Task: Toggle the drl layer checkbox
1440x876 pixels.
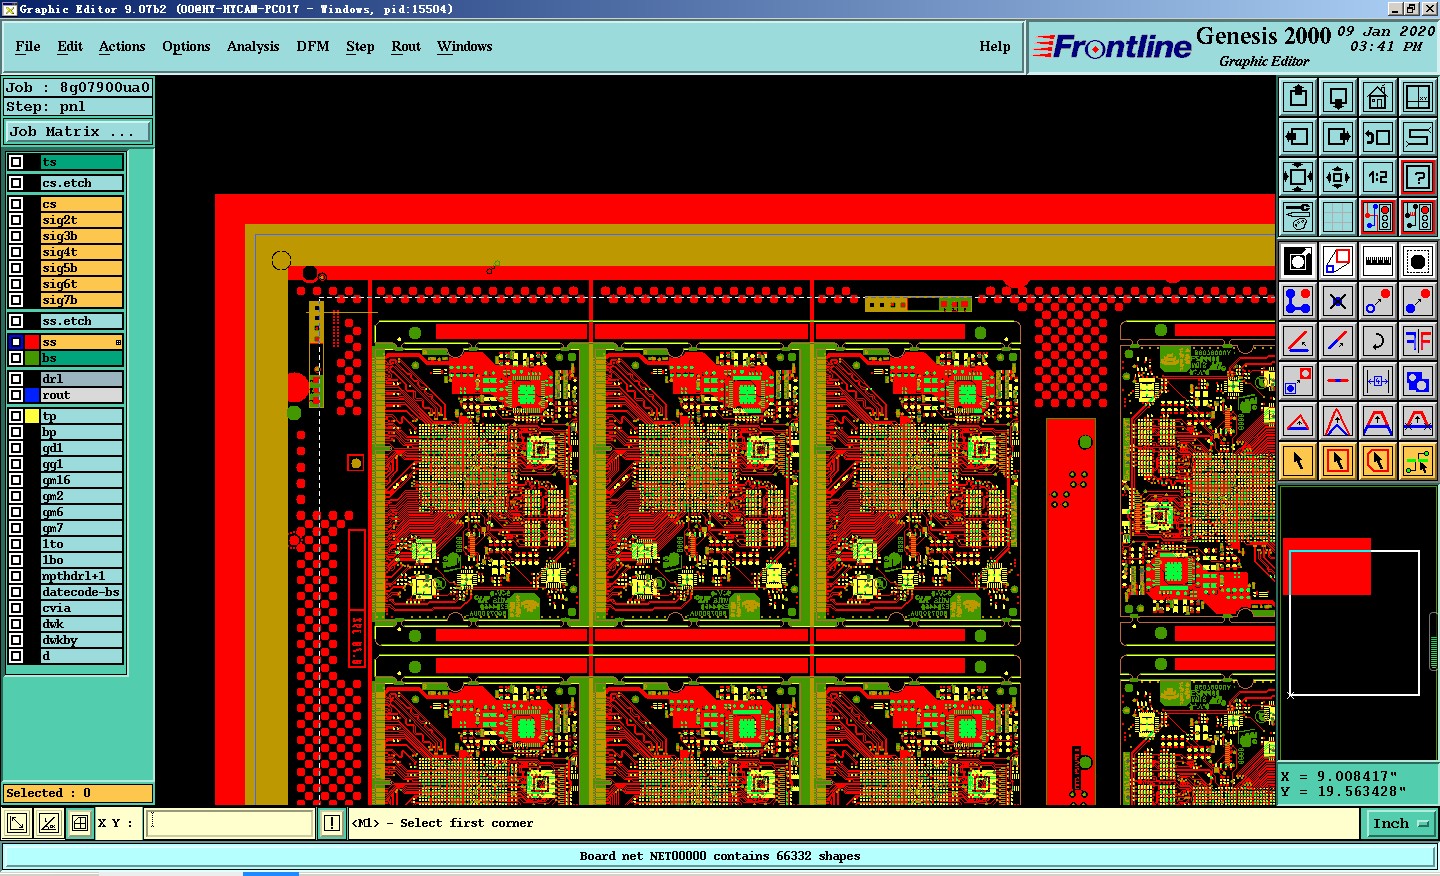Action: [16, 379]
